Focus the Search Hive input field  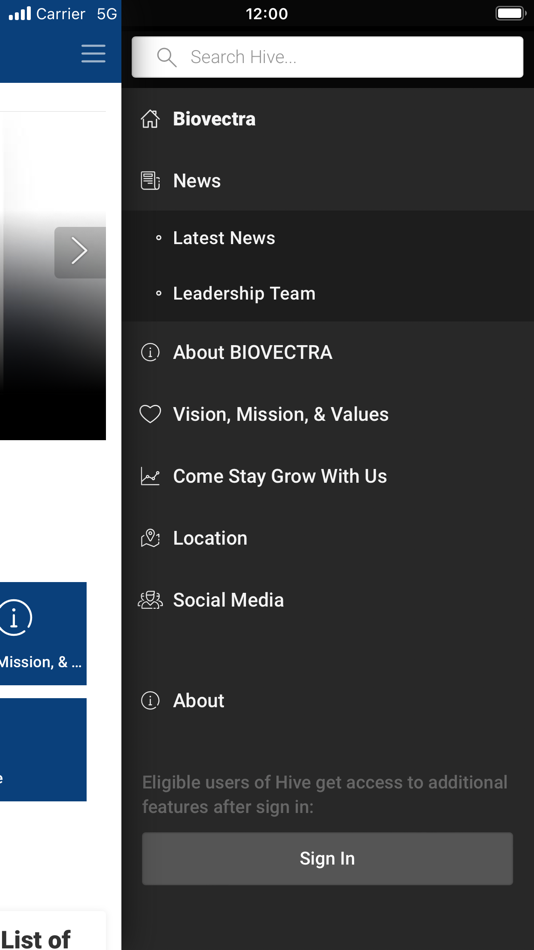click(327, 57)
